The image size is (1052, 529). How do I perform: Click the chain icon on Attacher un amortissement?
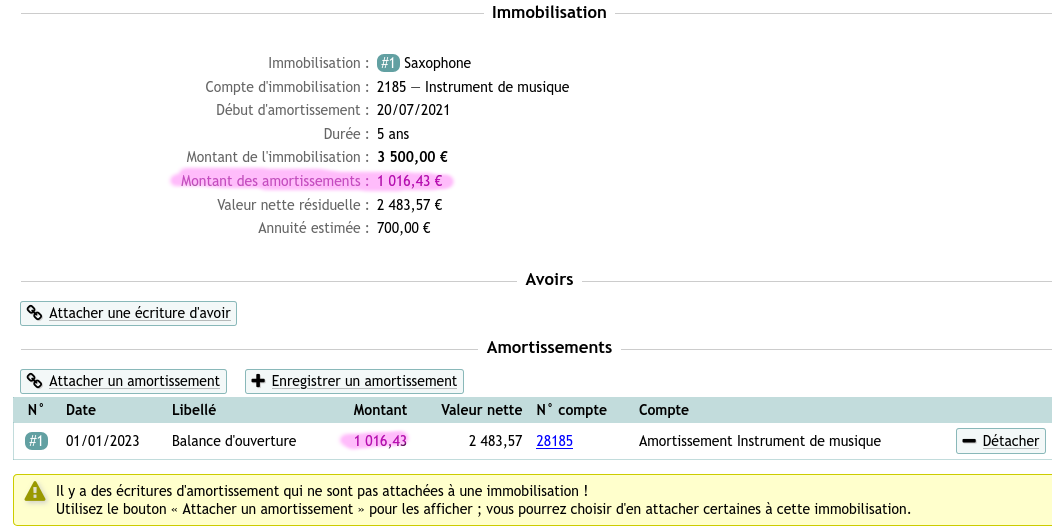click(x=34, y=381)
